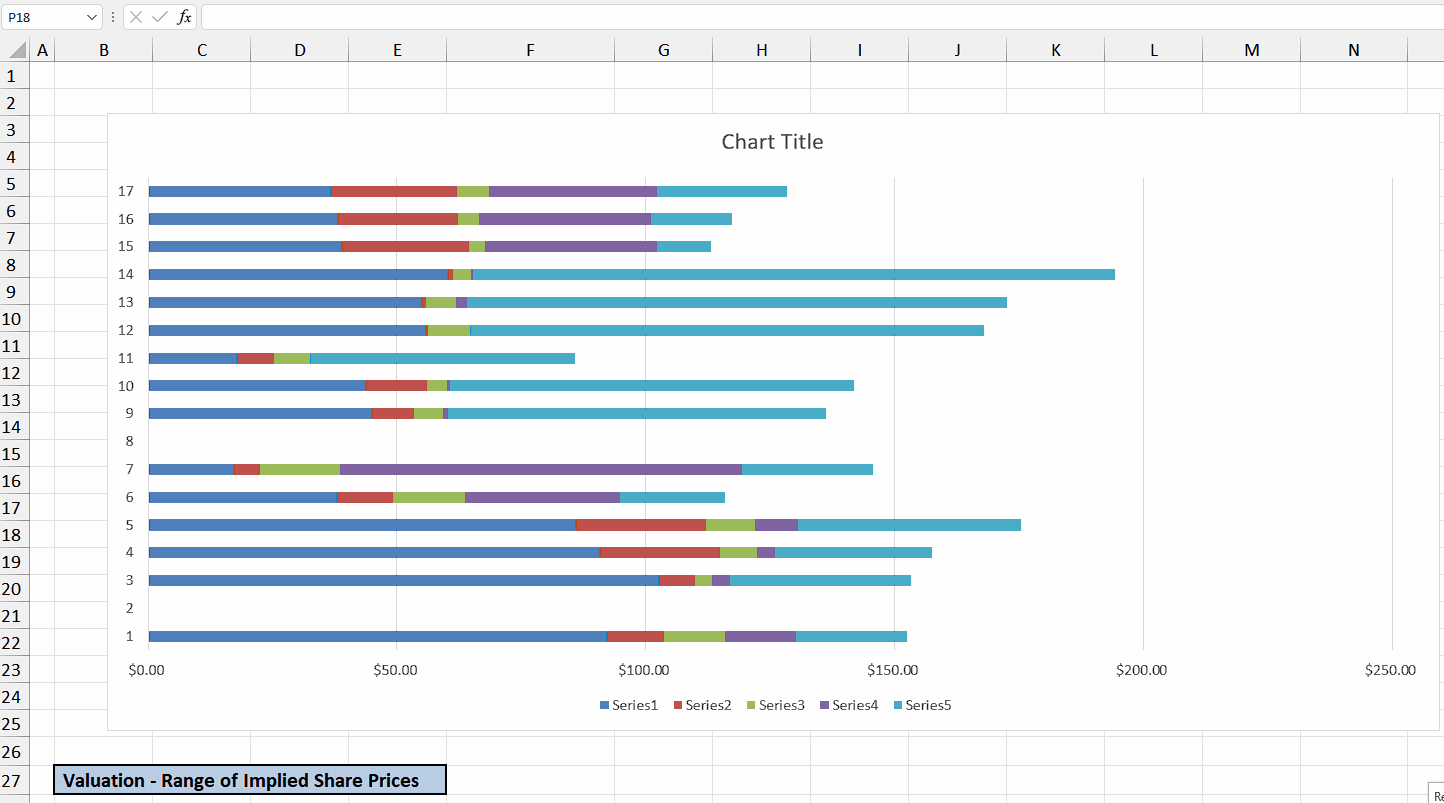Click the Name Box showing P18
The width and height of the screenshot is (1444, 803).
[x=45, y=16]
